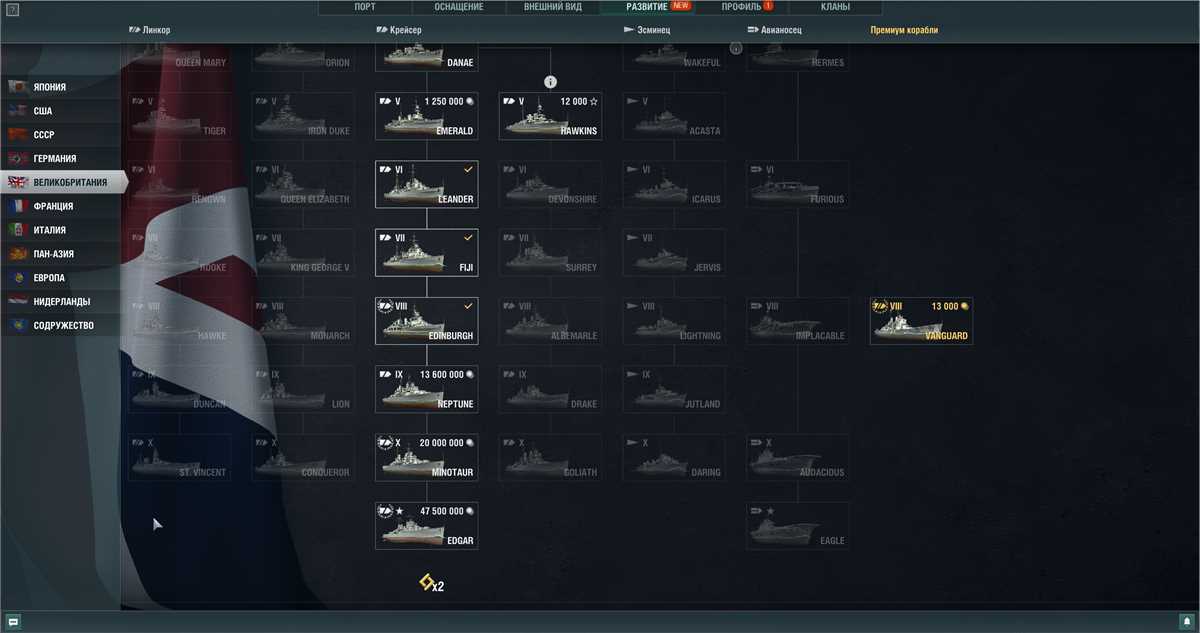1200x633 pixels.
Task: Select Великобритания nation
Action: pos(64,182)
